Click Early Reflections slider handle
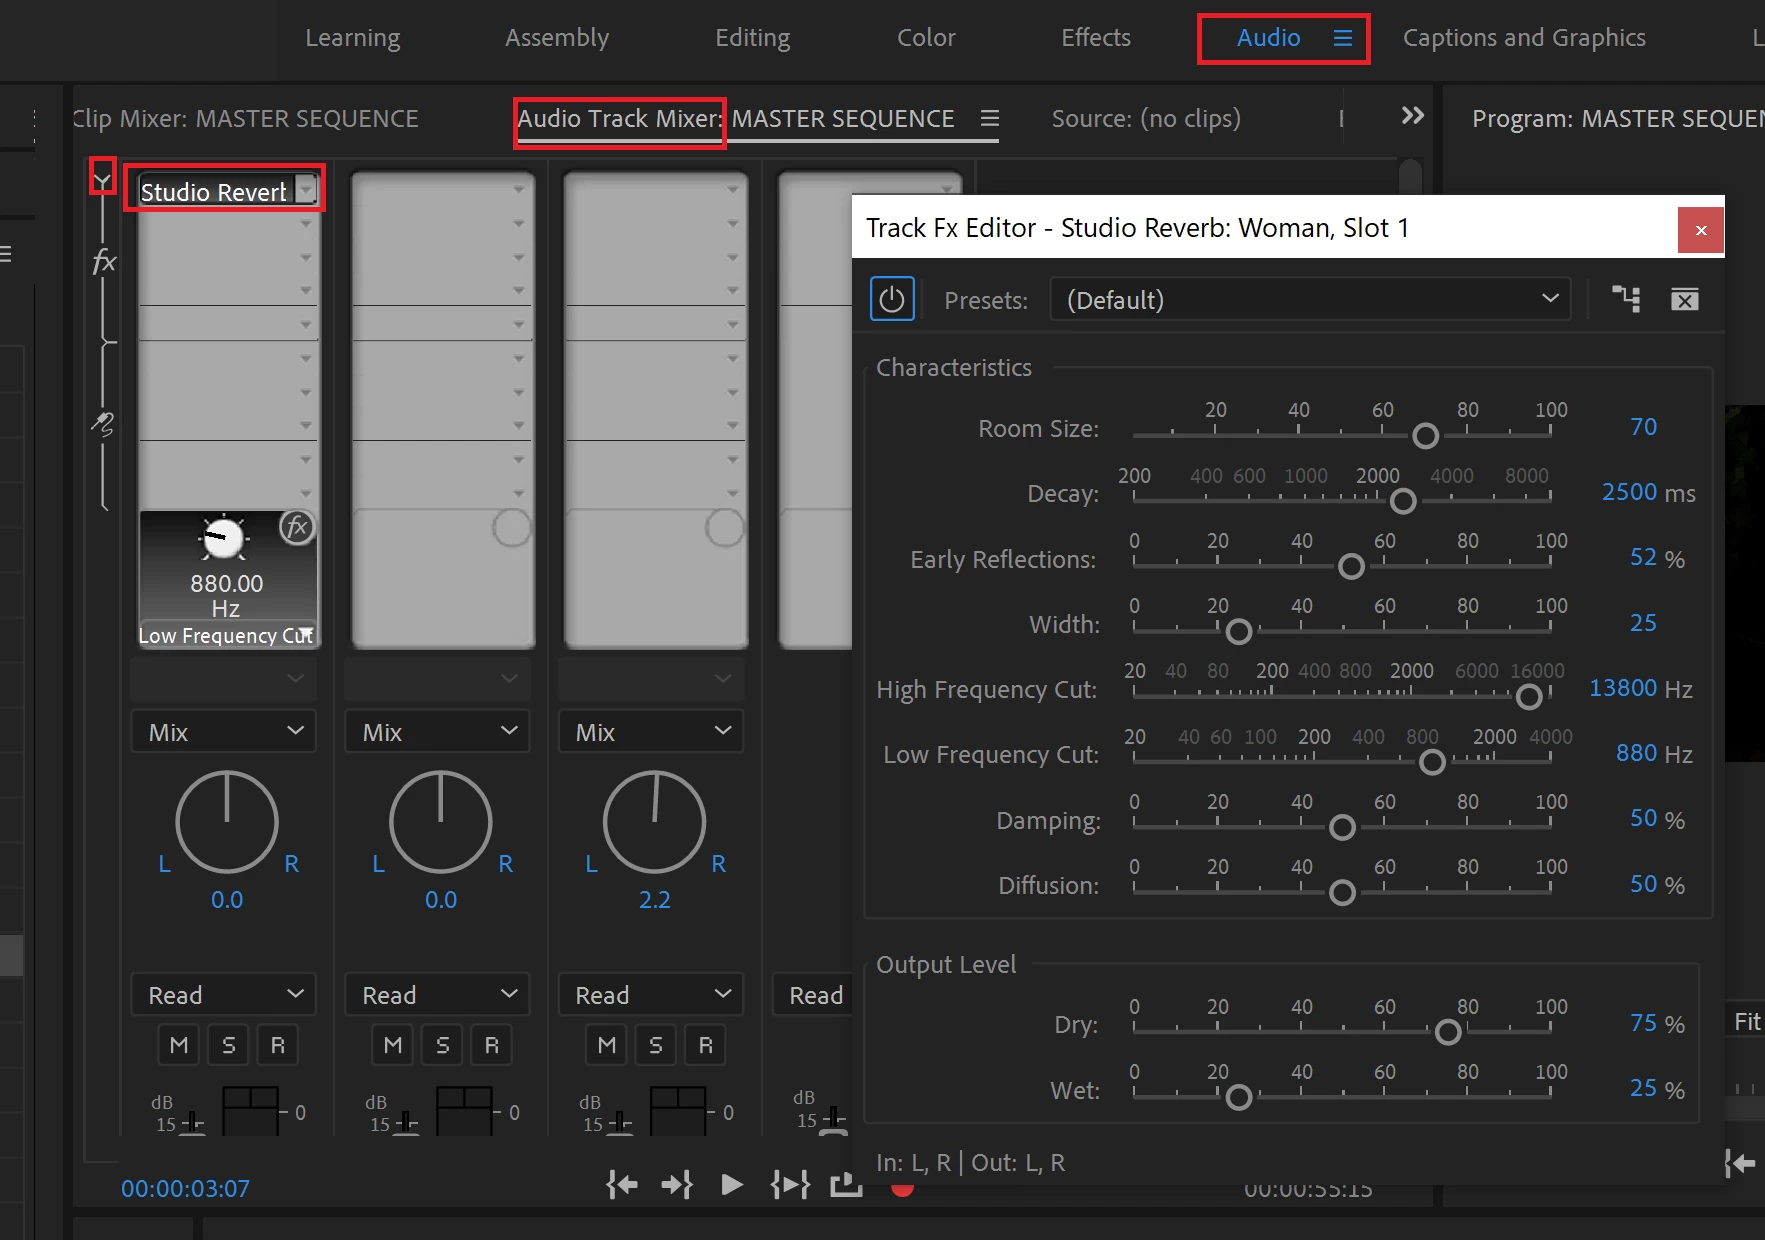 (x=1351, y=566)
